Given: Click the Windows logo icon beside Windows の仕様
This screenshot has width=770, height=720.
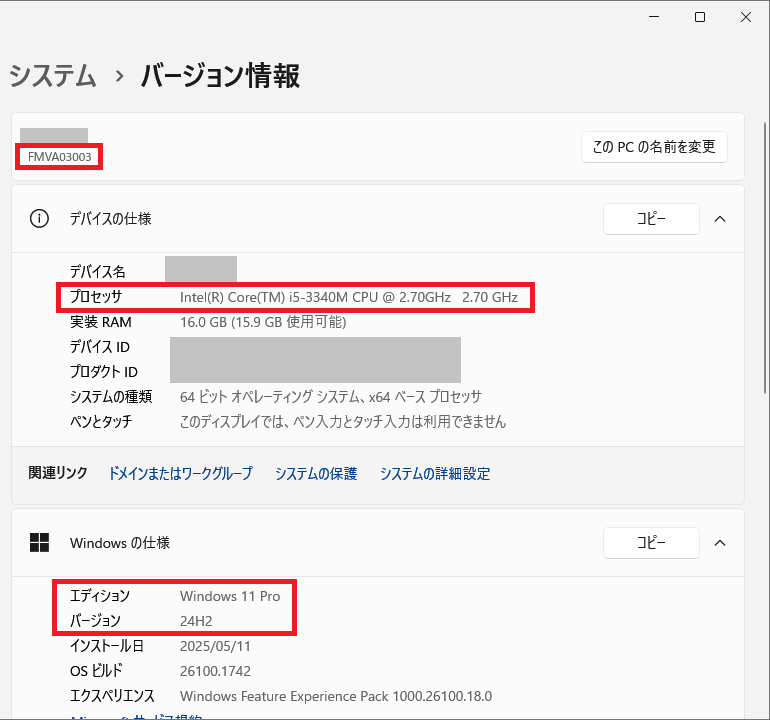Looking at the screenshot, I should coord(39,543).
